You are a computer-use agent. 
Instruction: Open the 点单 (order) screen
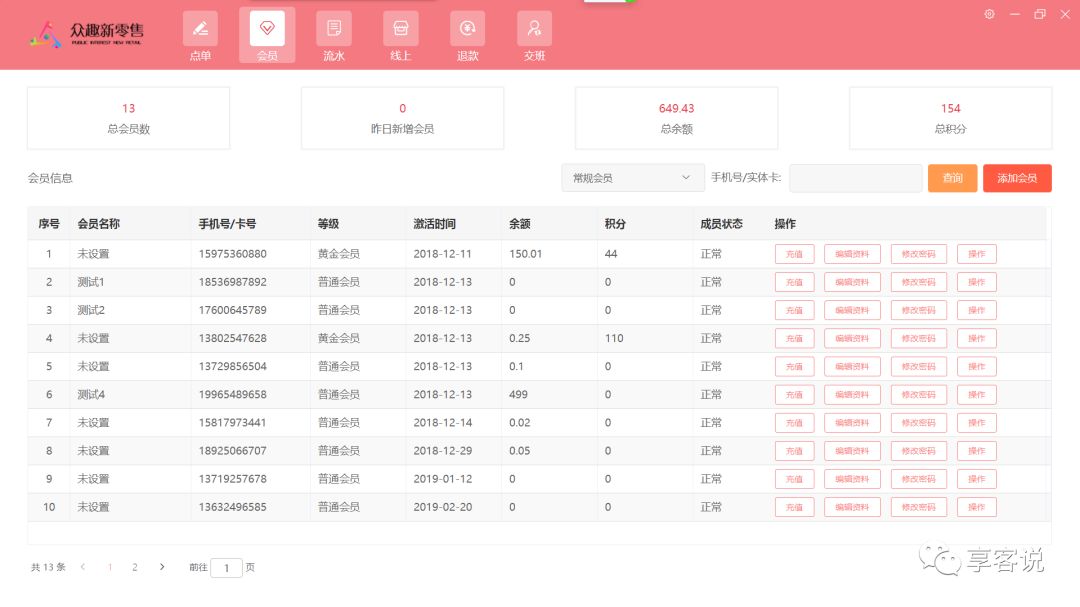tap(200, 35)
